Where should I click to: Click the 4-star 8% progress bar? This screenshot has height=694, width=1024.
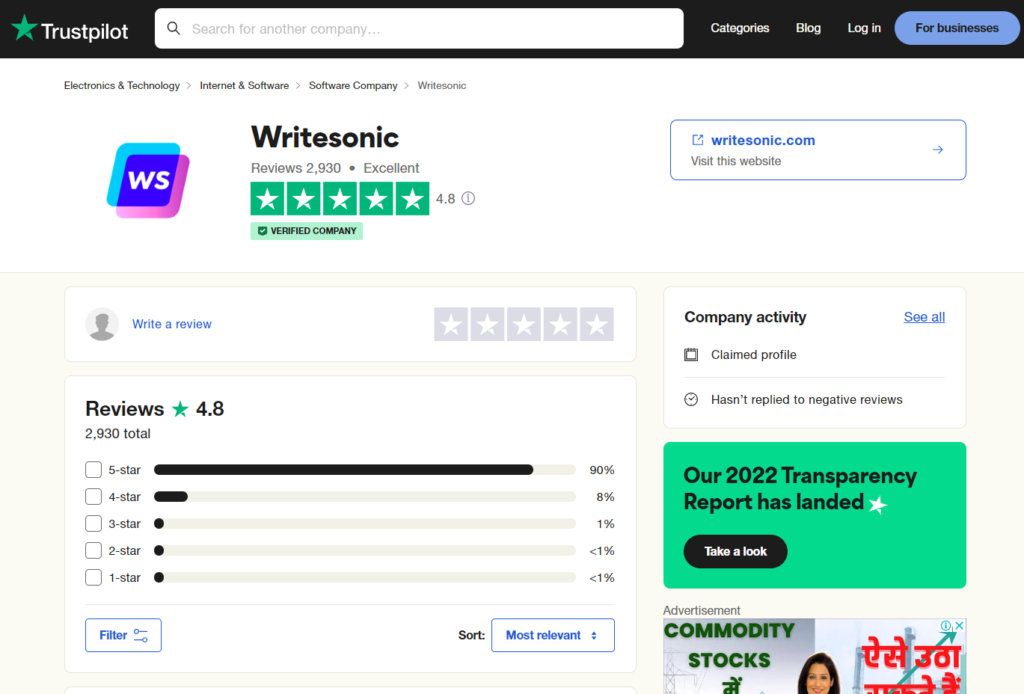[364, 497]
